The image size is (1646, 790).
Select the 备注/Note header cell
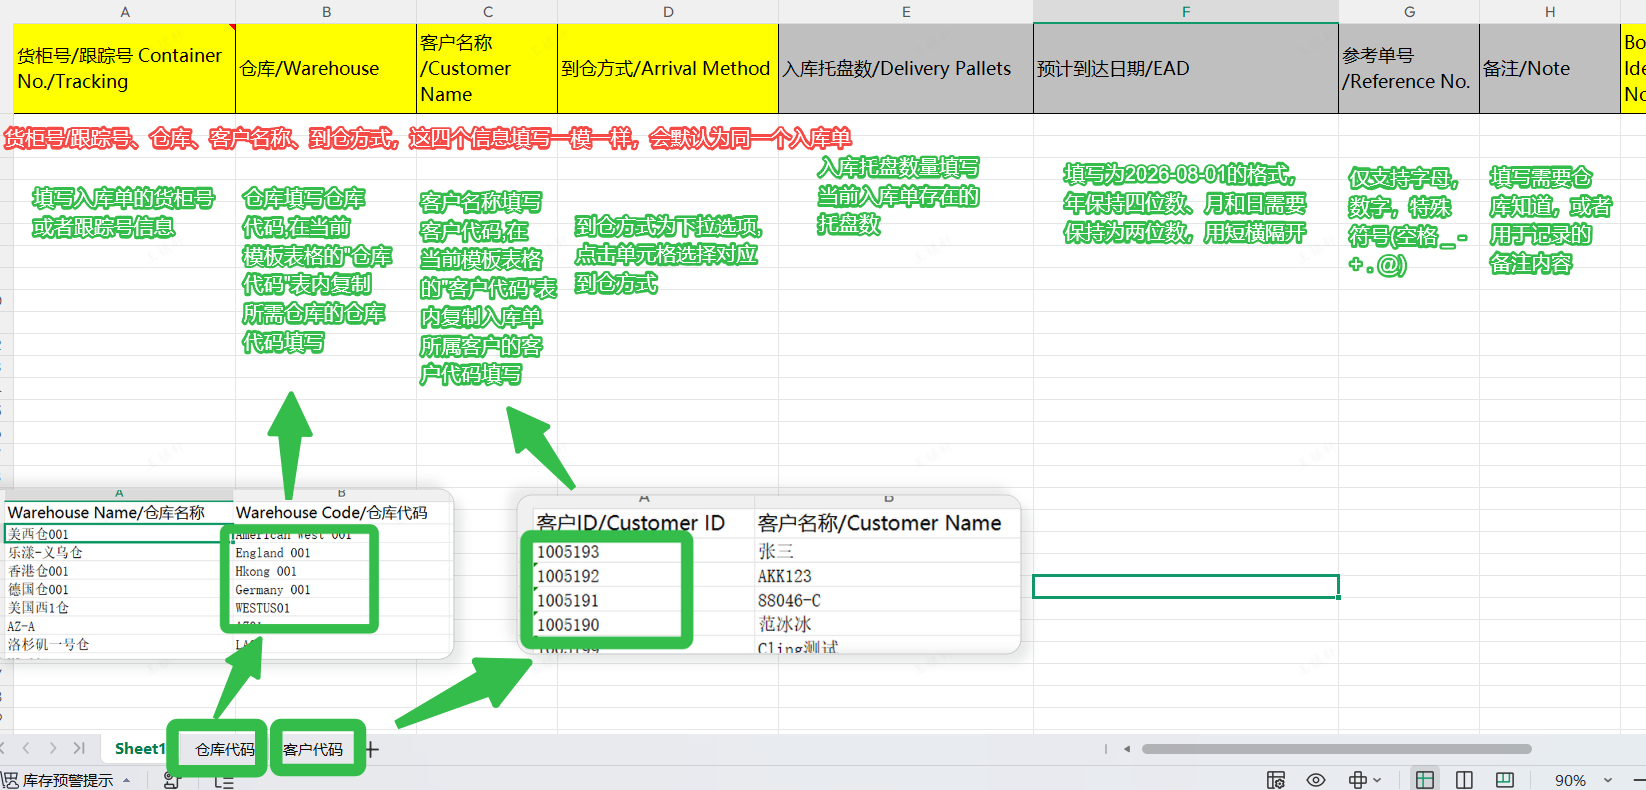coord(1550,68)
